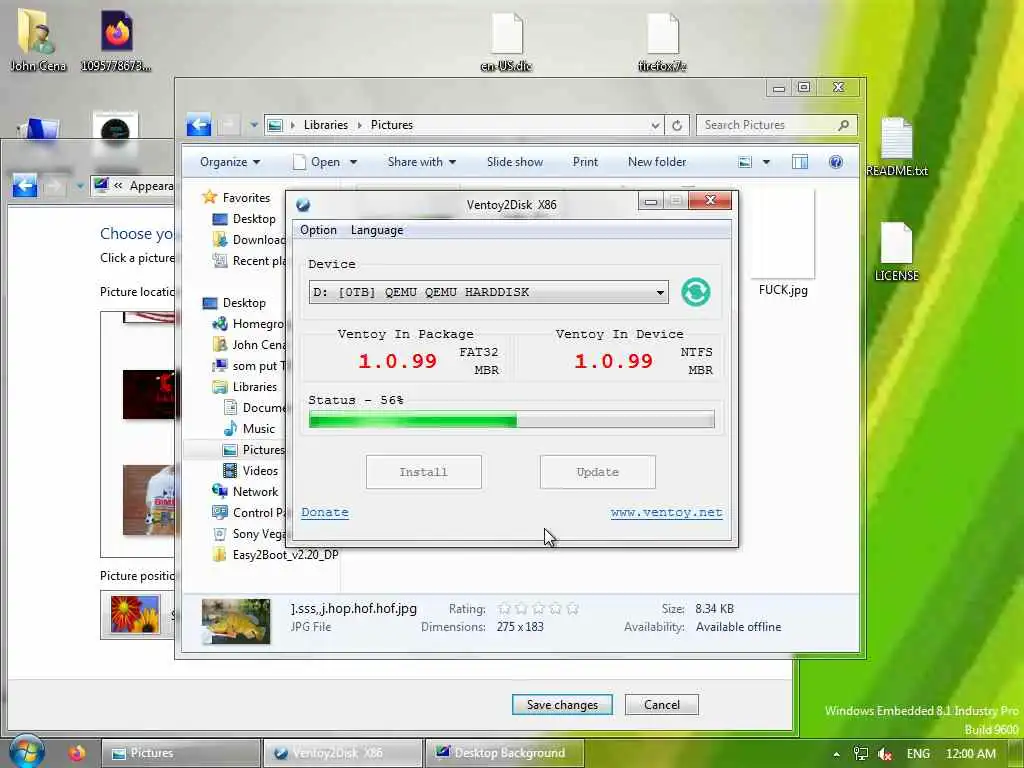Image resolution: width=1024 pixels, height=768 pixels.
Task: Select the Music library
Action: [249, 428]
